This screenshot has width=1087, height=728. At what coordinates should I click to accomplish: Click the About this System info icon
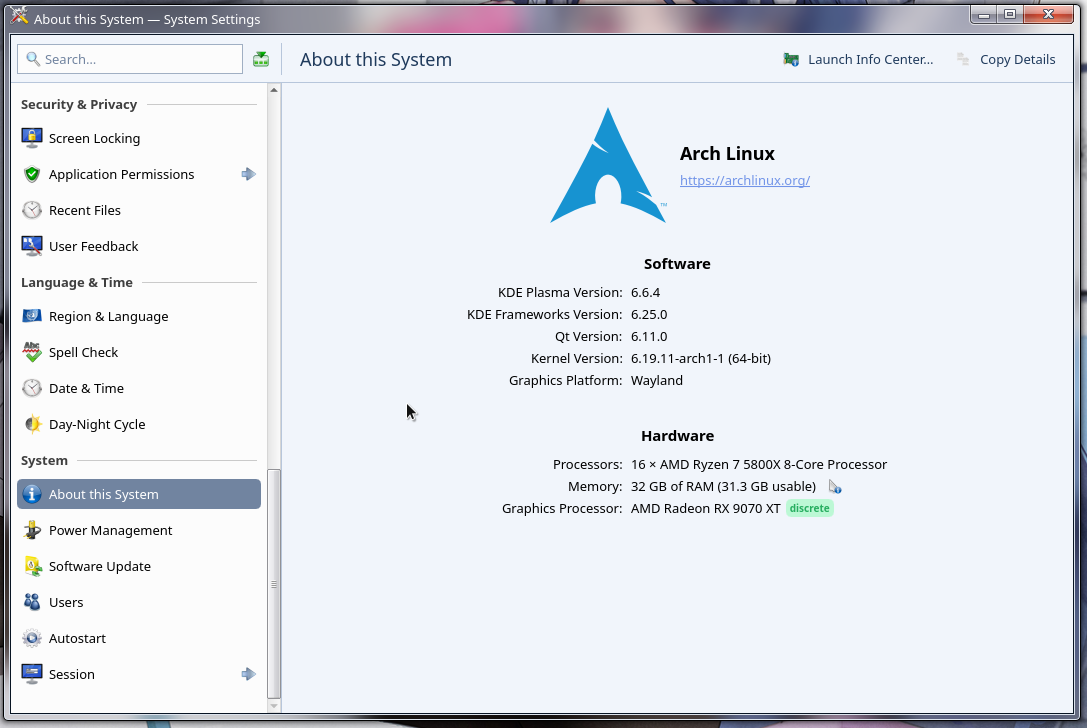click(32, 494)
